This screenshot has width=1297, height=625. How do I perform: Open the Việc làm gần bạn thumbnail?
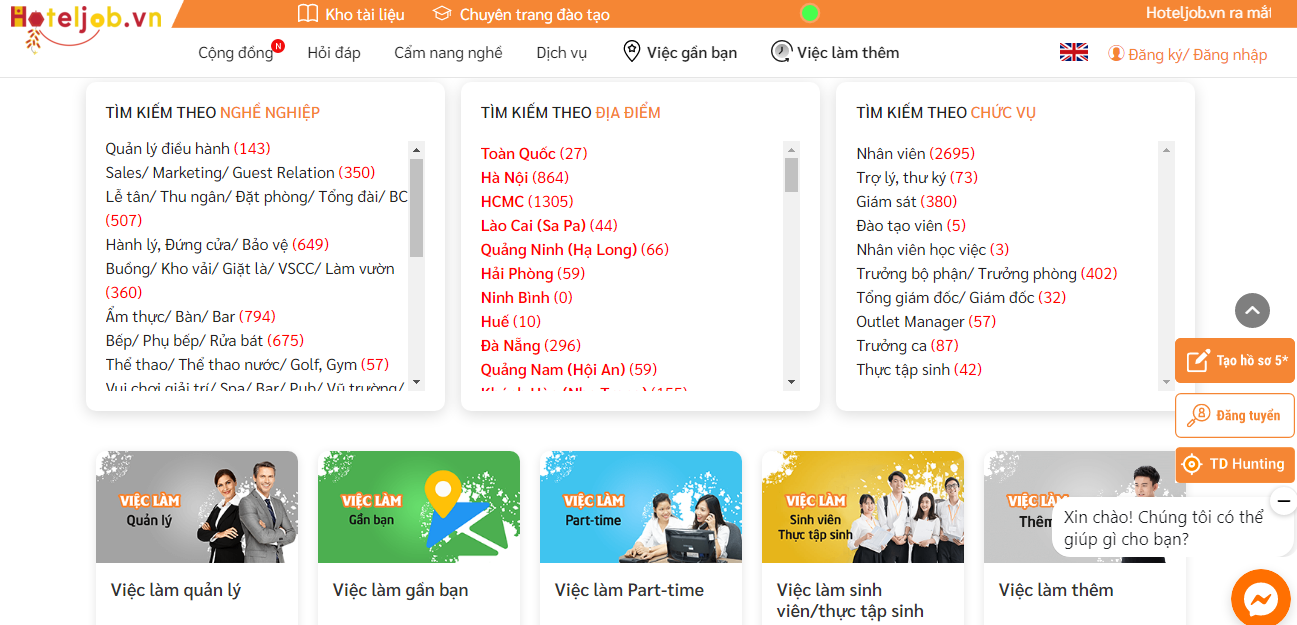click(419, 507)
